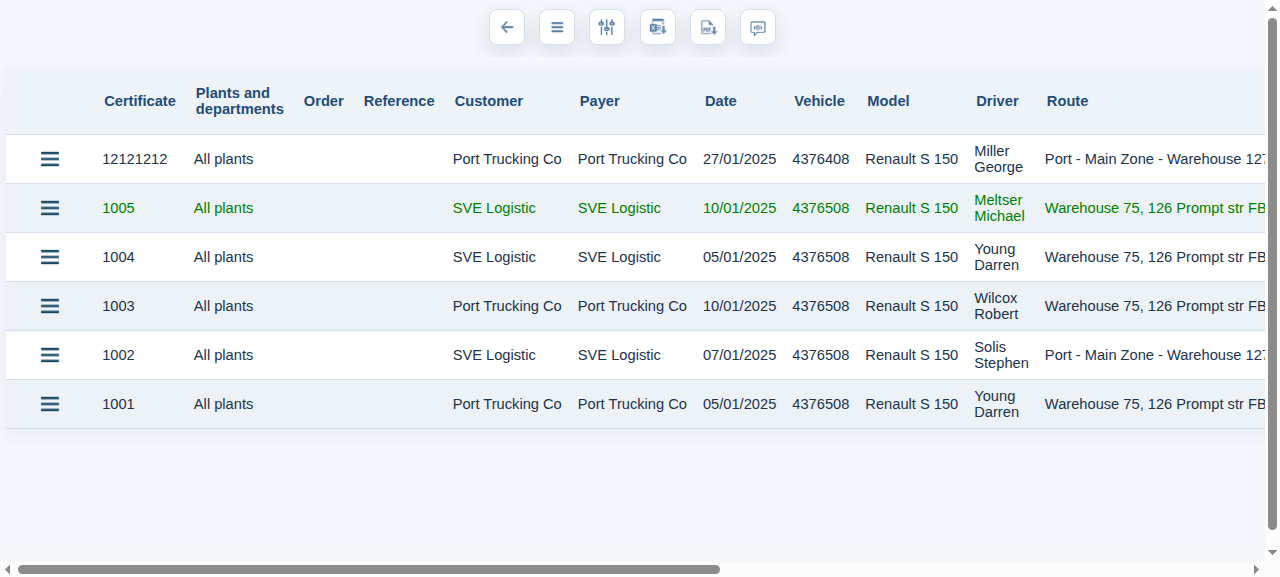Sort by Plants and departments header
Screen dimensions: 1280x577
click(x=240, y=101)
